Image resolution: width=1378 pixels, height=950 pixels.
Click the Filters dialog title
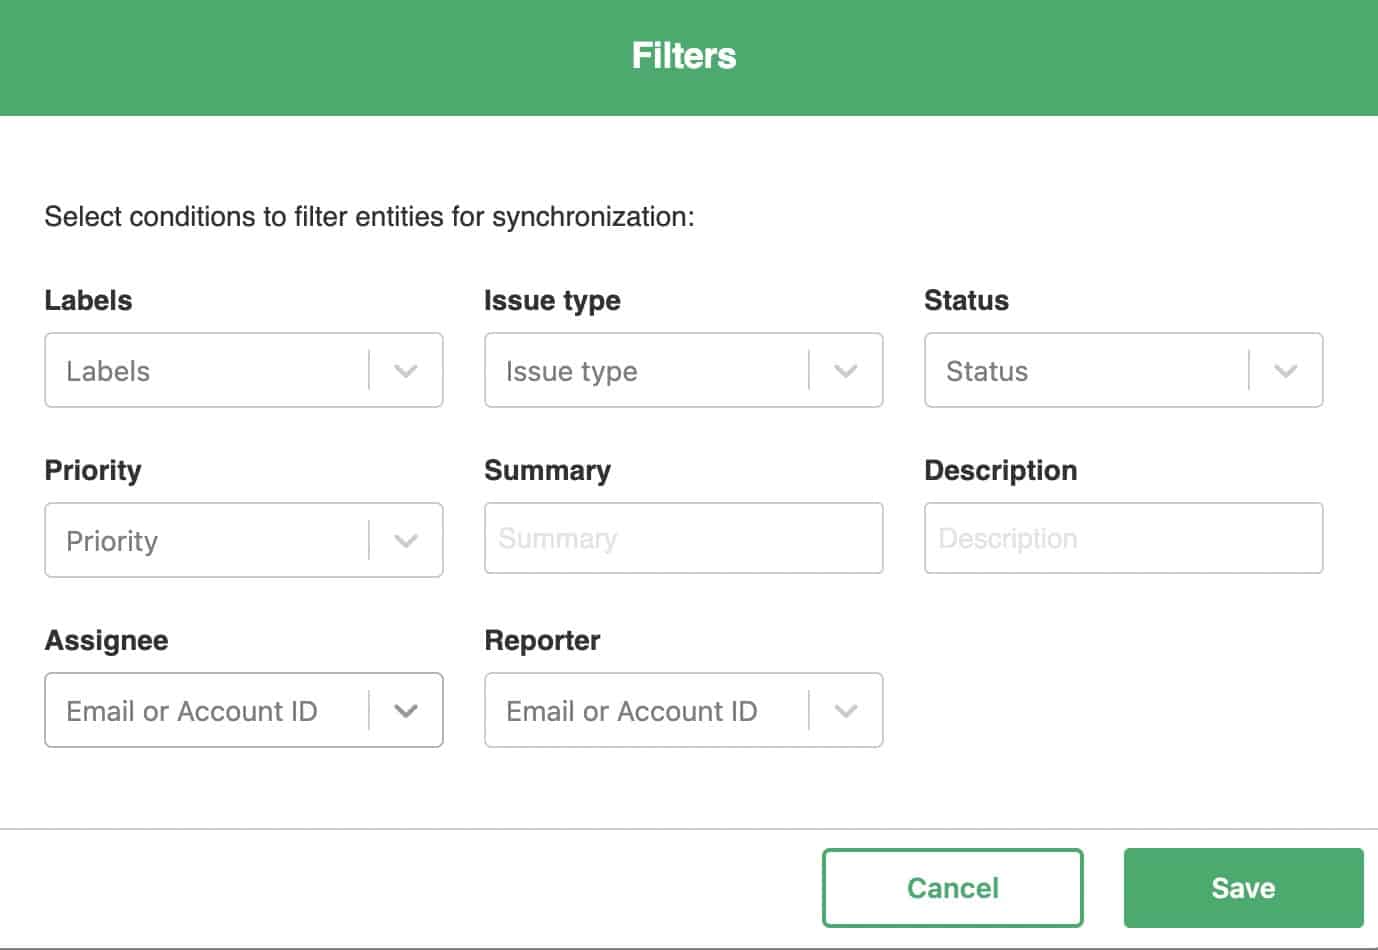pos(684,56)
